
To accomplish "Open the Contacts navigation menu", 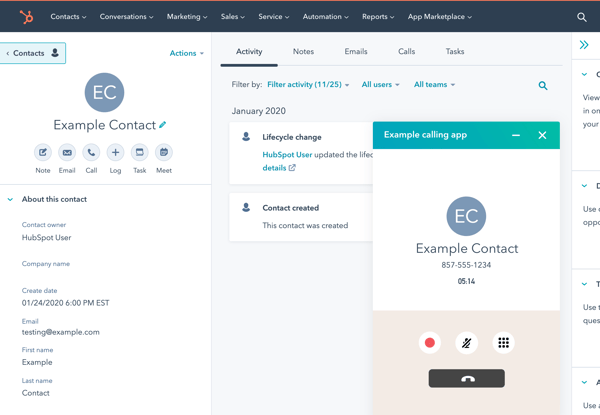I will point(68,17).
